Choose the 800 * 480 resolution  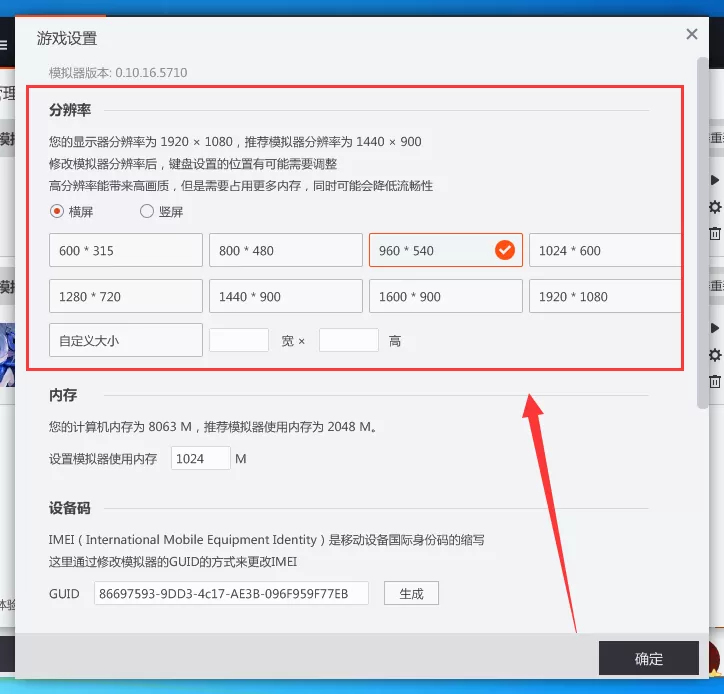tap(286, 250)
